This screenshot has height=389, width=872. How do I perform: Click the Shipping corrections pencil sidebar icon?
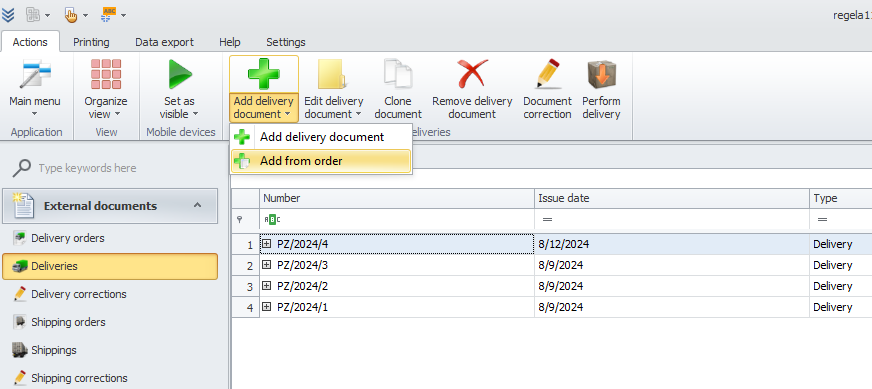pos(20,377)
